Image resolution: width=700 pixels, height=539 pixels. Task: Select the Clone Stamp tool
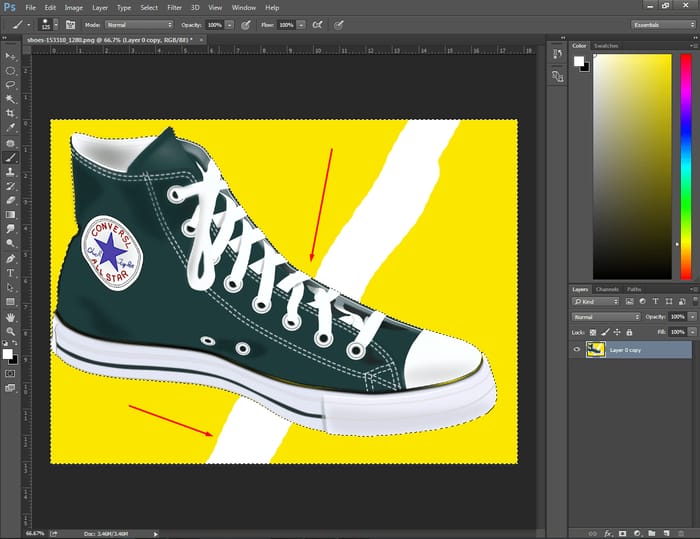pyautogui.click(x=10, y=172)
